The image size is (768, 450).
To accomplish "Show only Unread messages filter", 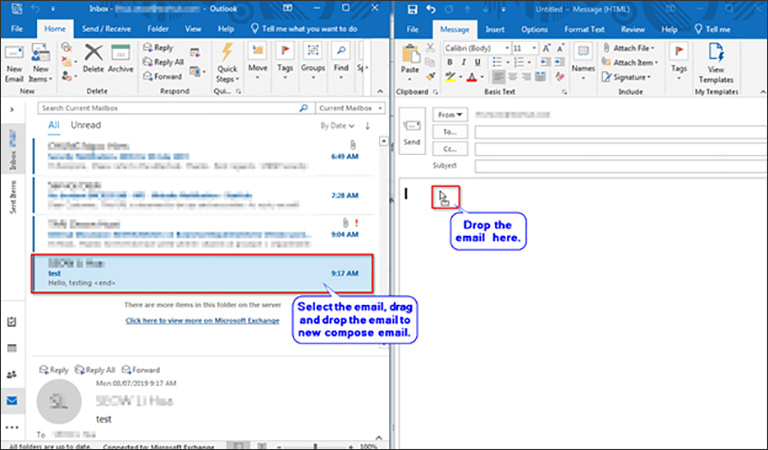I will coord(86,125).
